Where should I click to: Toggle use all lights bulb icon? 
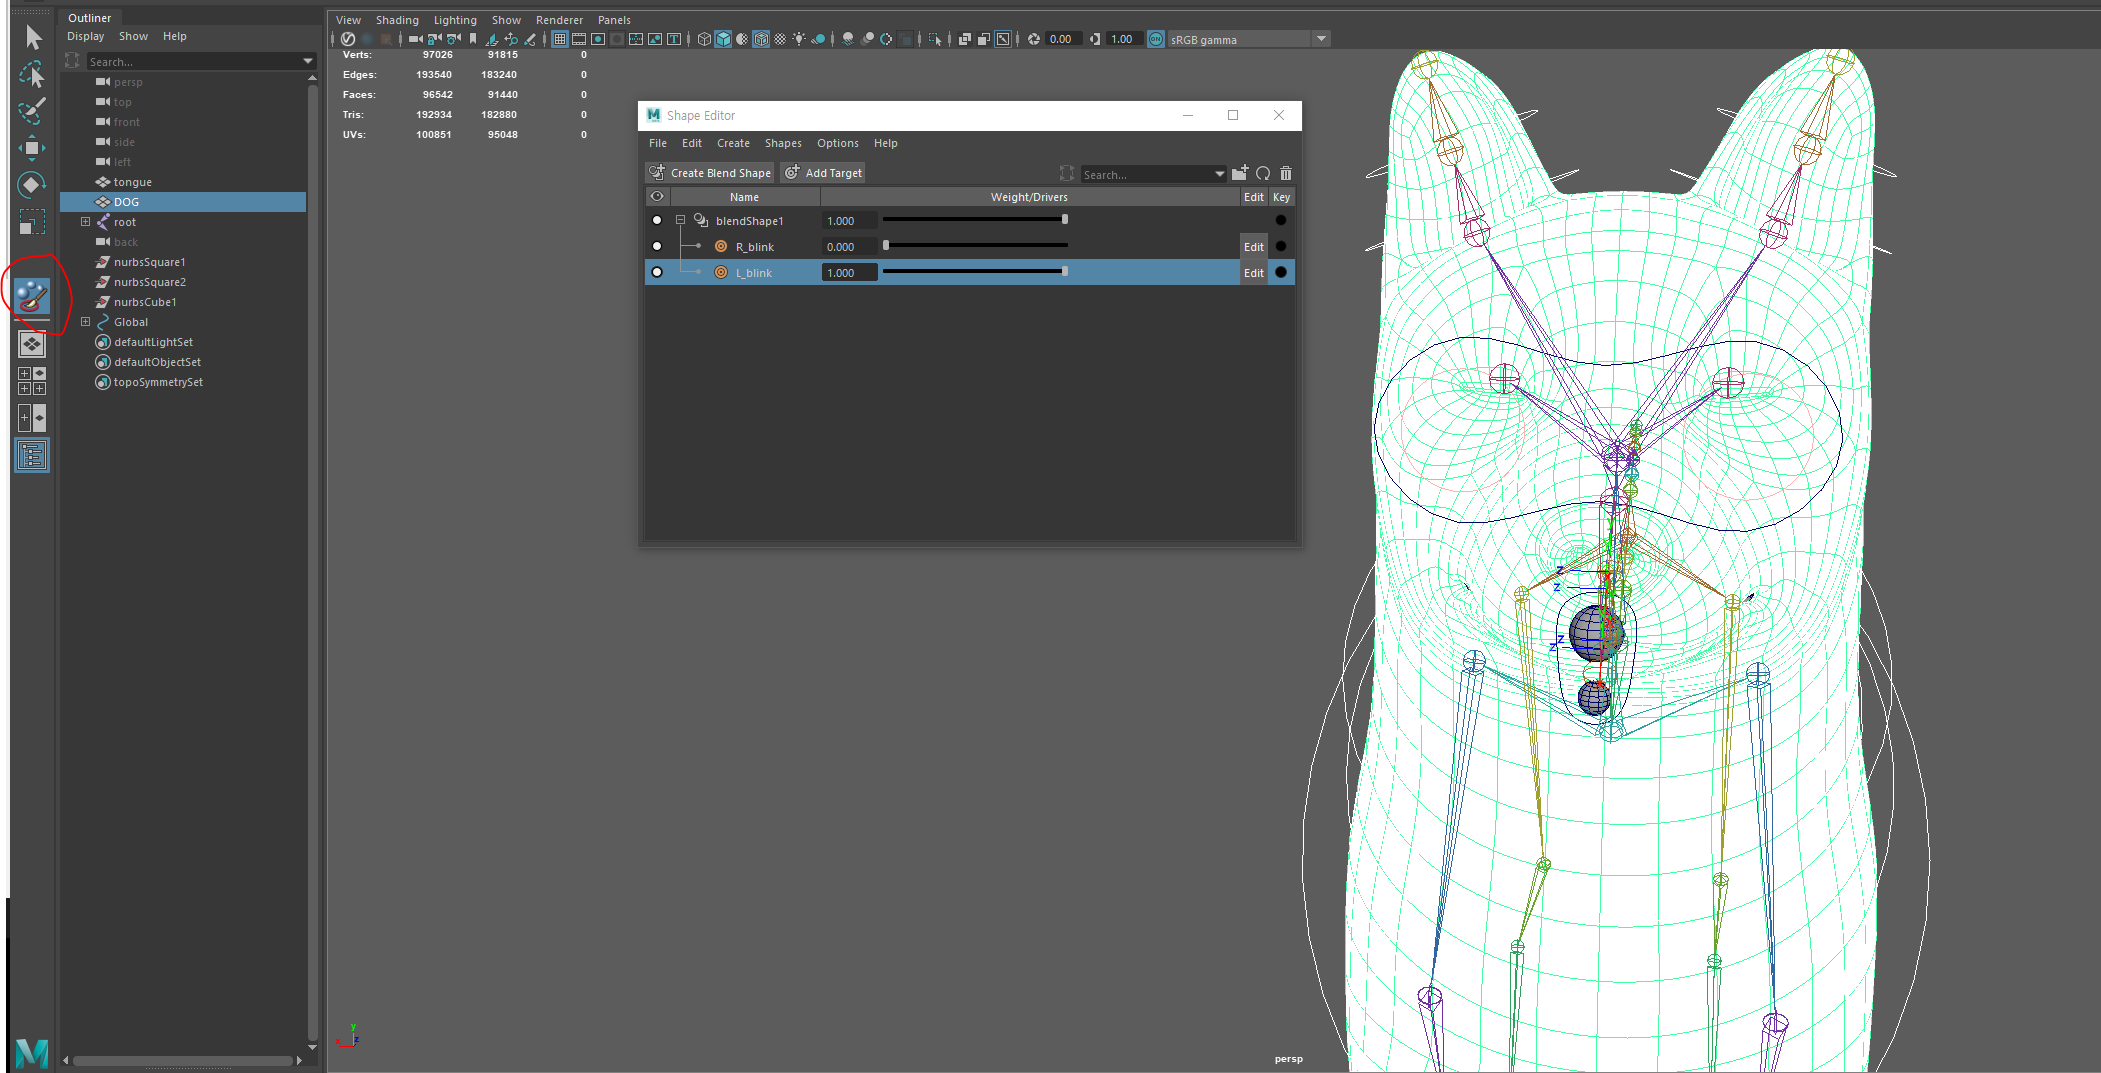[x=799, y=39]
